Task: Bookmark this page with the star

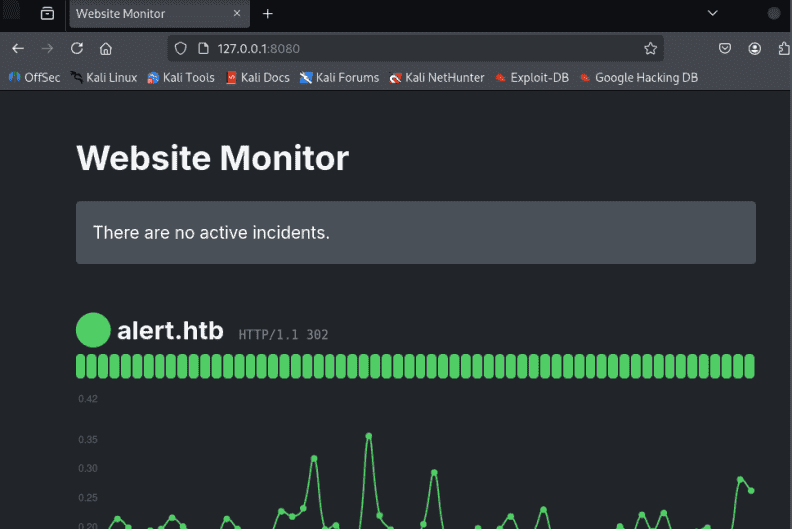Action: tap(651, 49)
